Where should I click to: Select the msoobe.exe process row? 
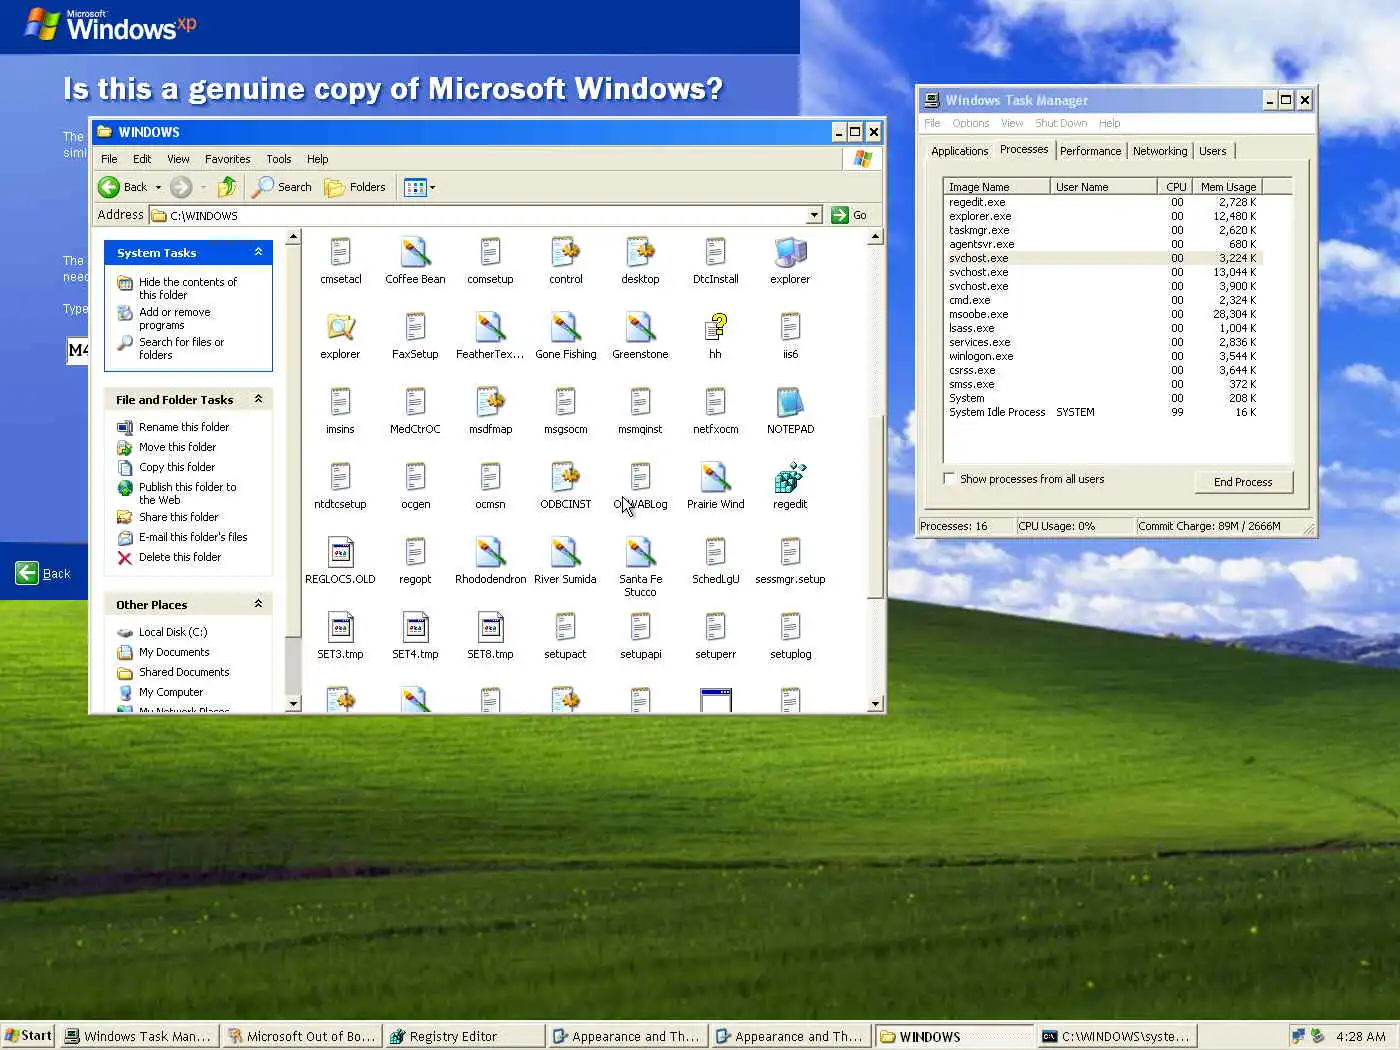(x=1103, y=314)
